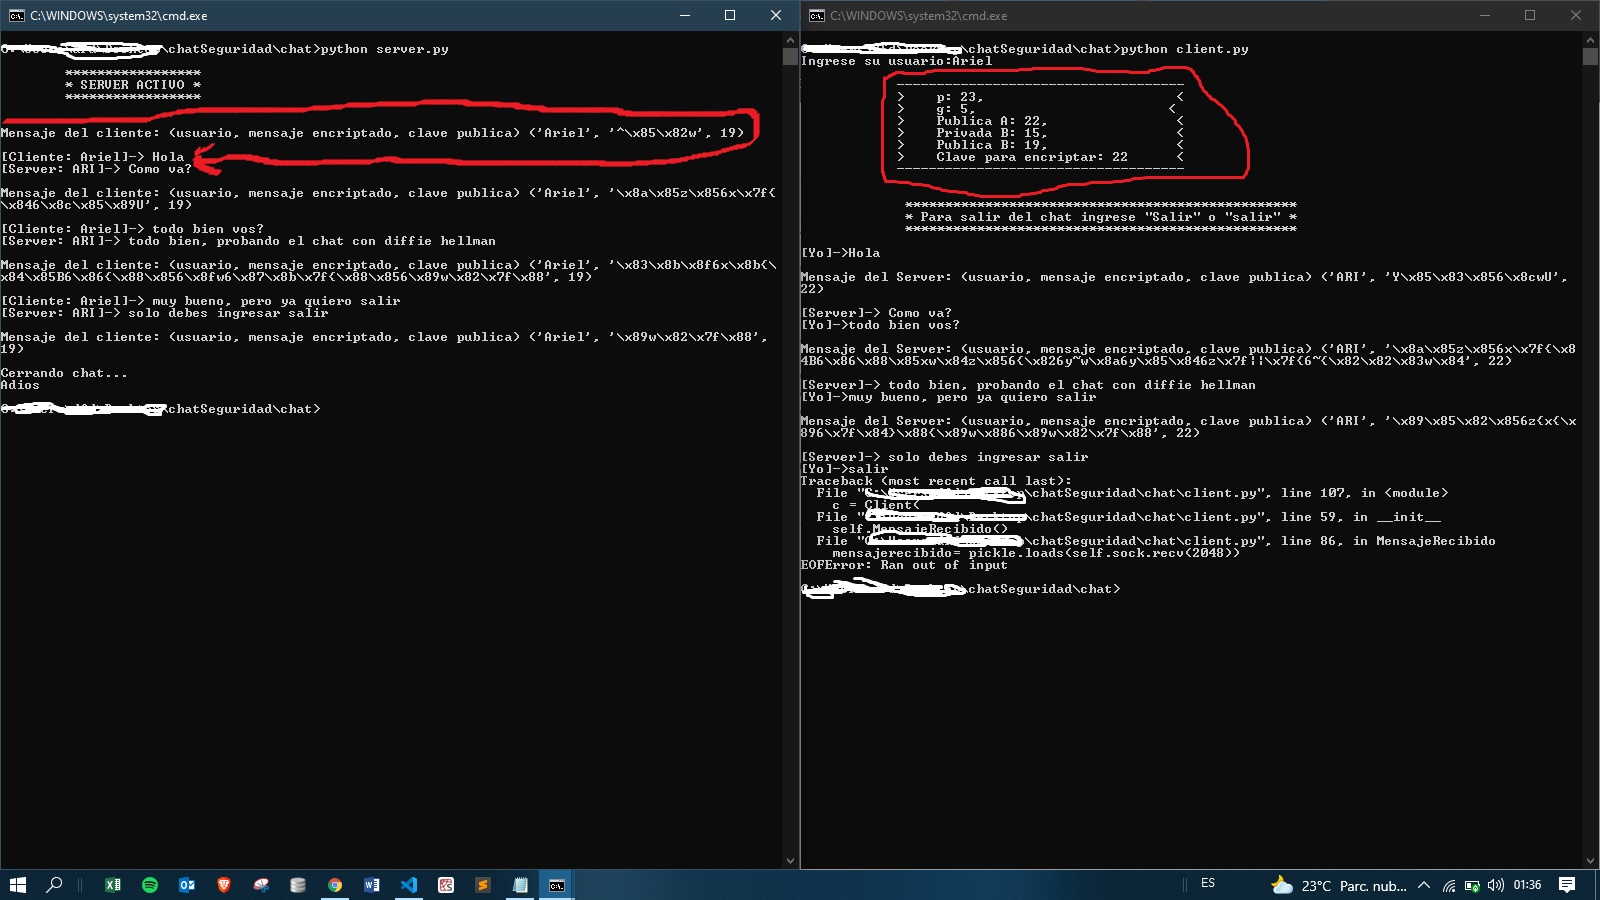The image size is (1600, 900).
Task: Launch Brave browser from the taskbar
Action: click(224, 885)
